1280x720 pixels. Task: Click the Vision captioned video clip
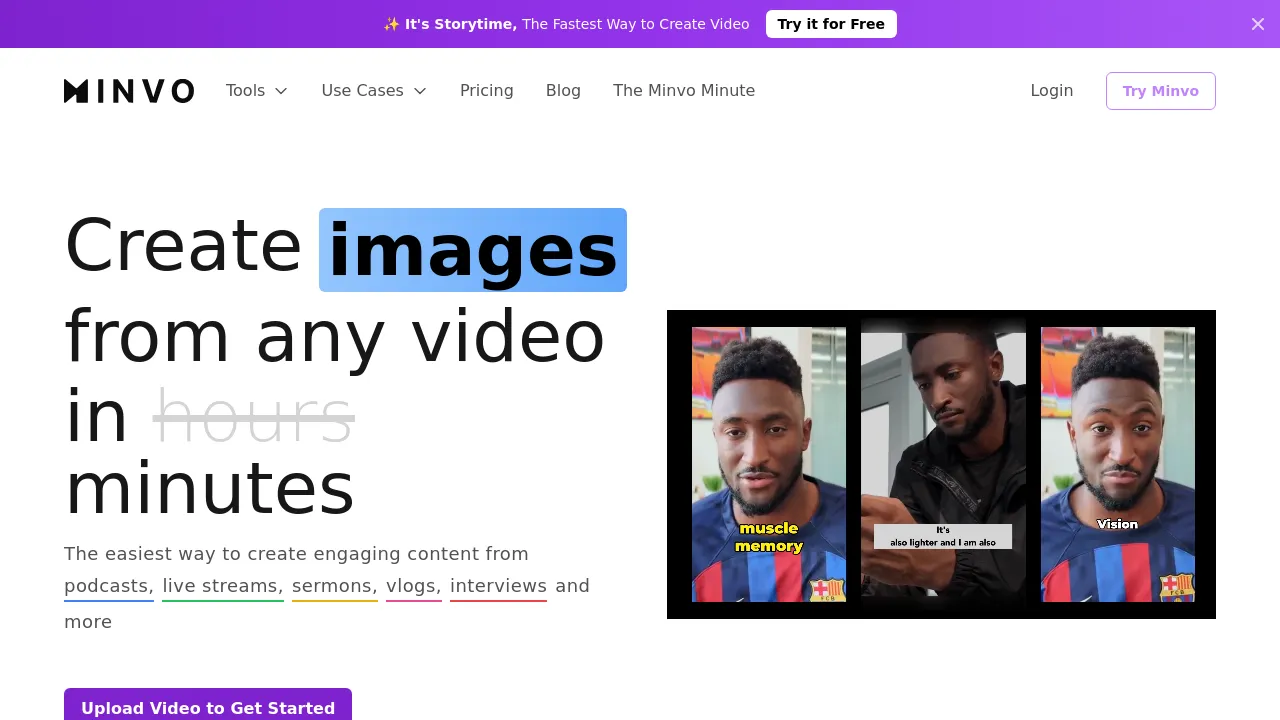[1118, 464]
